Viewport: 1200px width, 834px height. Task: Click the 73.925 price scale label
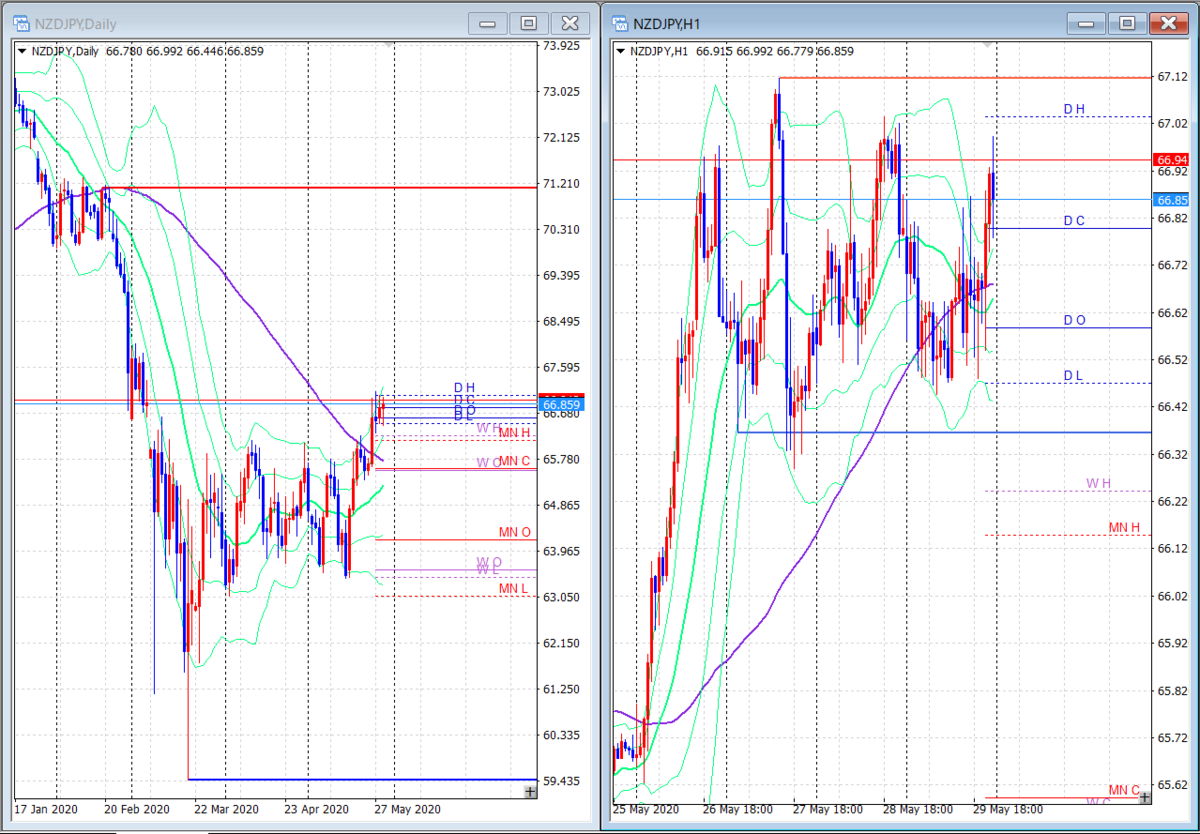click(561, 46)
